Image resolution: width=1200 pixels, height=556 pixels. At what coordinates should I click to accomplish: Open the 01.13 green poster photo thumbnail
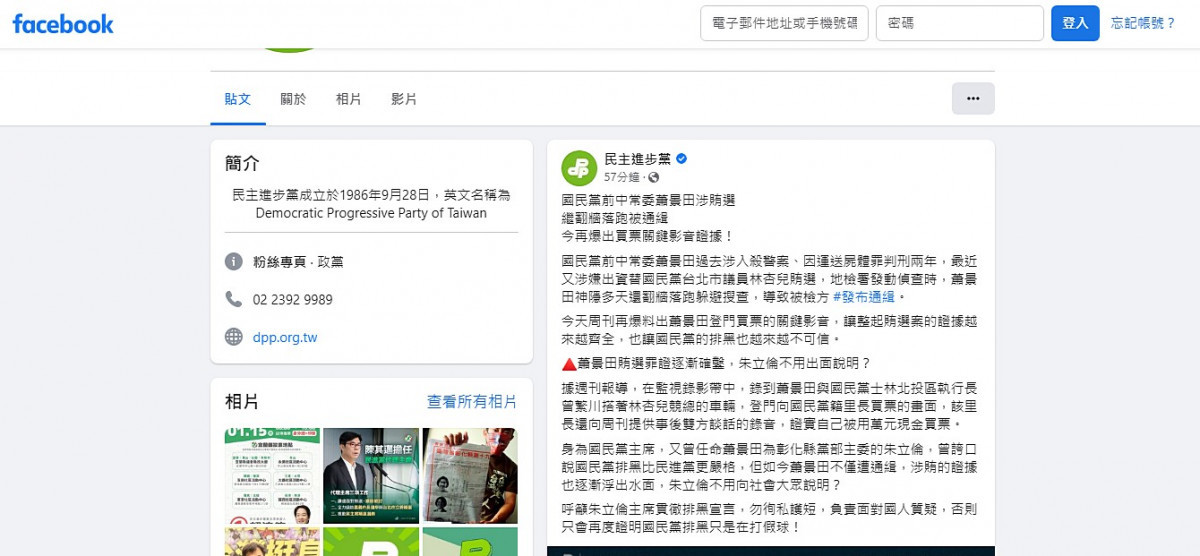[272, 476]
